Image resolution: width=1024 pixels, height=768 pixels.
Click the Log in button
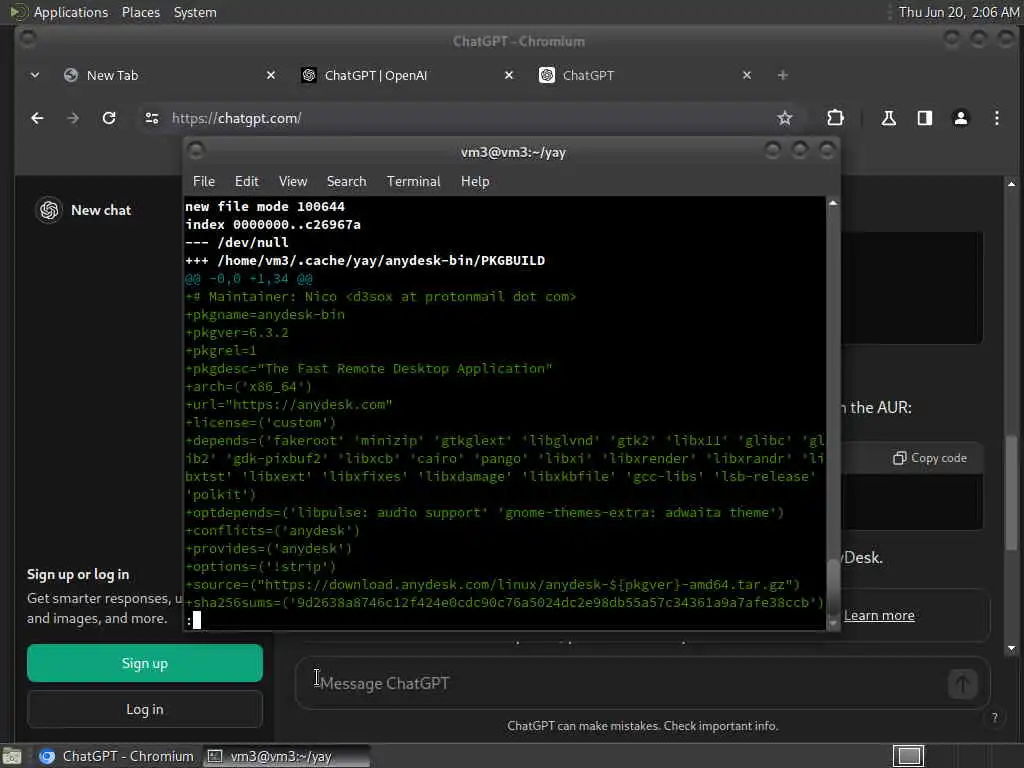(x=145, y=709)
